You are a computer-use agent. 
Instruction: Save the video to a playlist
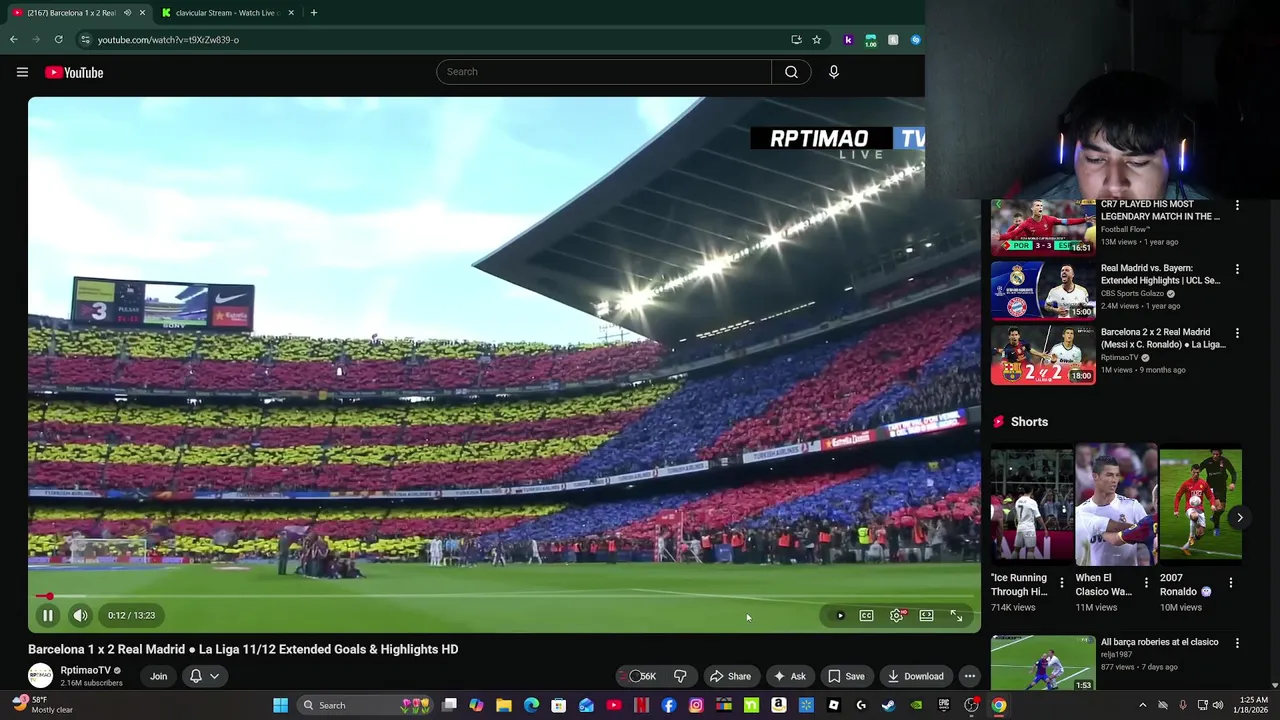tap(846, 676)
